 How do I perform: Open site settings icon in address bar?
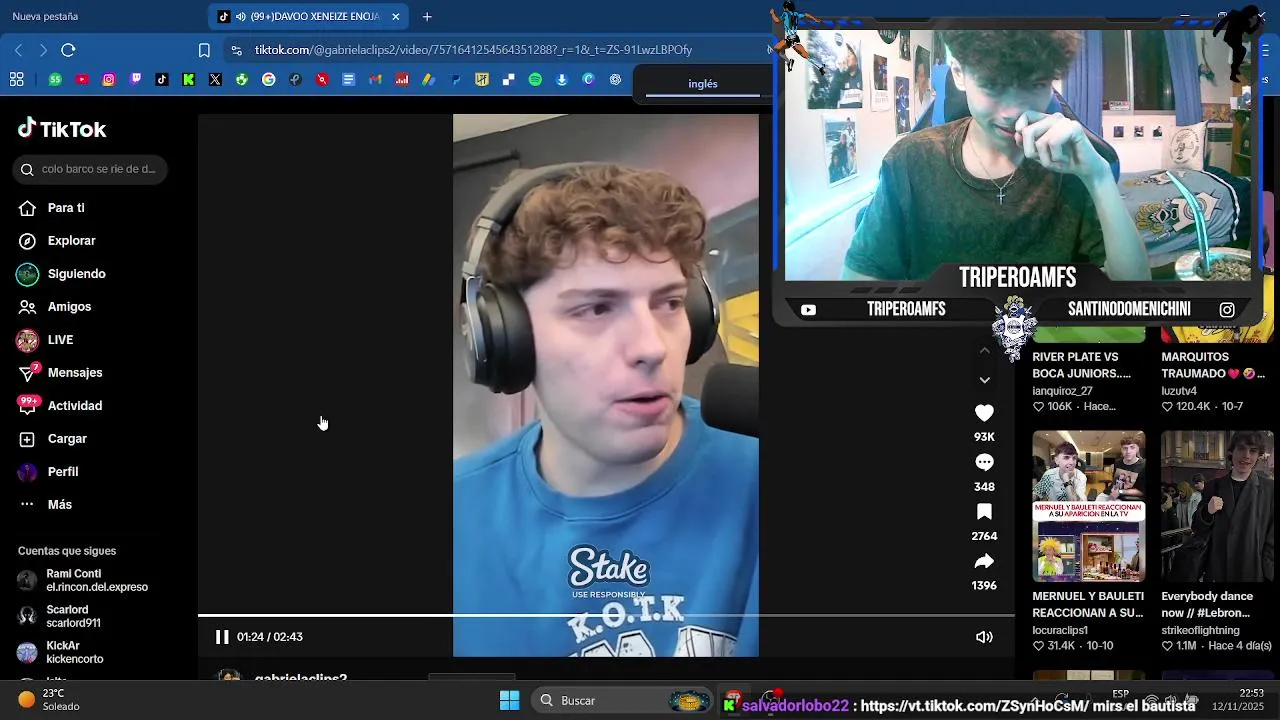235,50
